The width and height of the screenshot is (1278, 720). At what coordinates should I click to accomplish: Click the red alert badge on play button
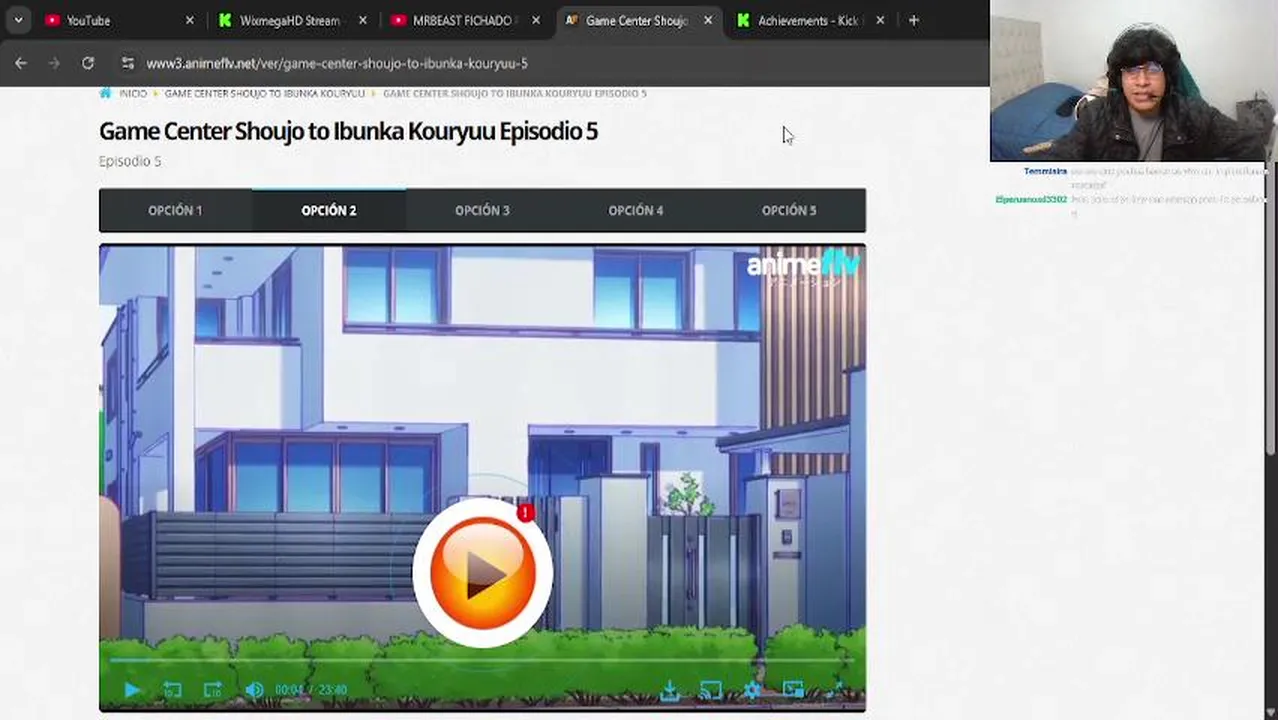[526, 513]
